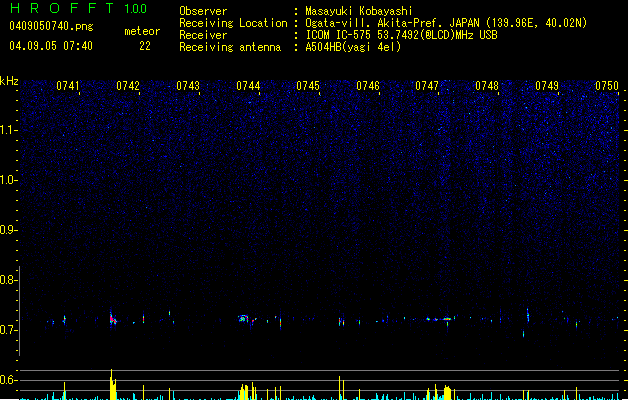Image resolution: width=629 pixels, height=400 pixels.
Task: Click the Receiver label
Action: coord(203,35)
